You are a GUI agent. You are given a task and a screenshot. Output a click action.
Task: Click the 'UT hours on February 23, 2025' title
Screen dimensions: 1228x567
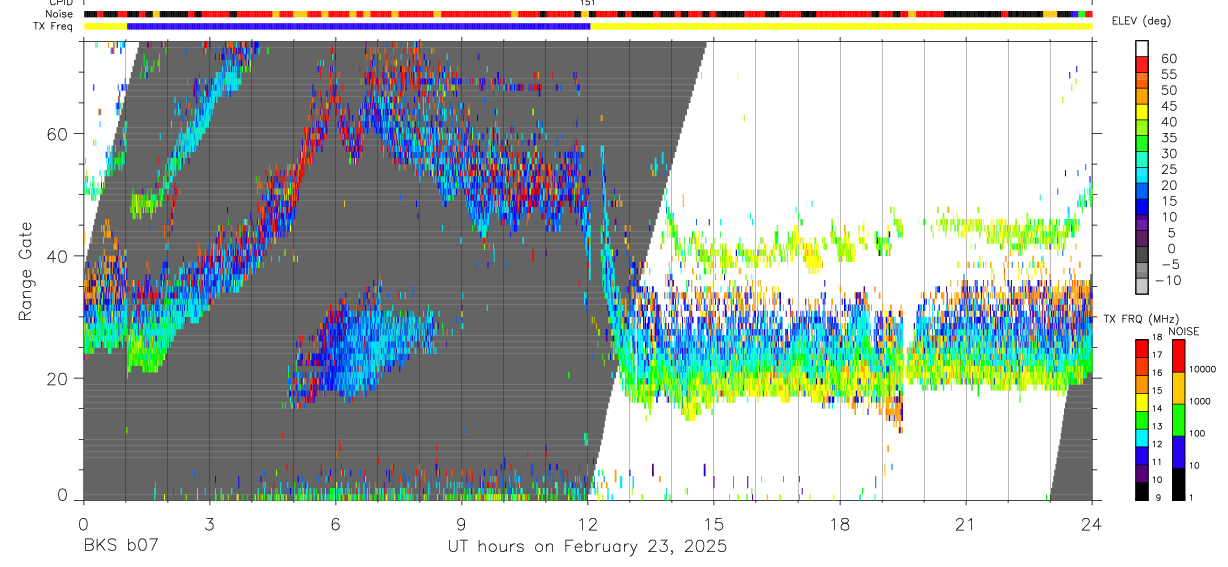coord(588,547)
